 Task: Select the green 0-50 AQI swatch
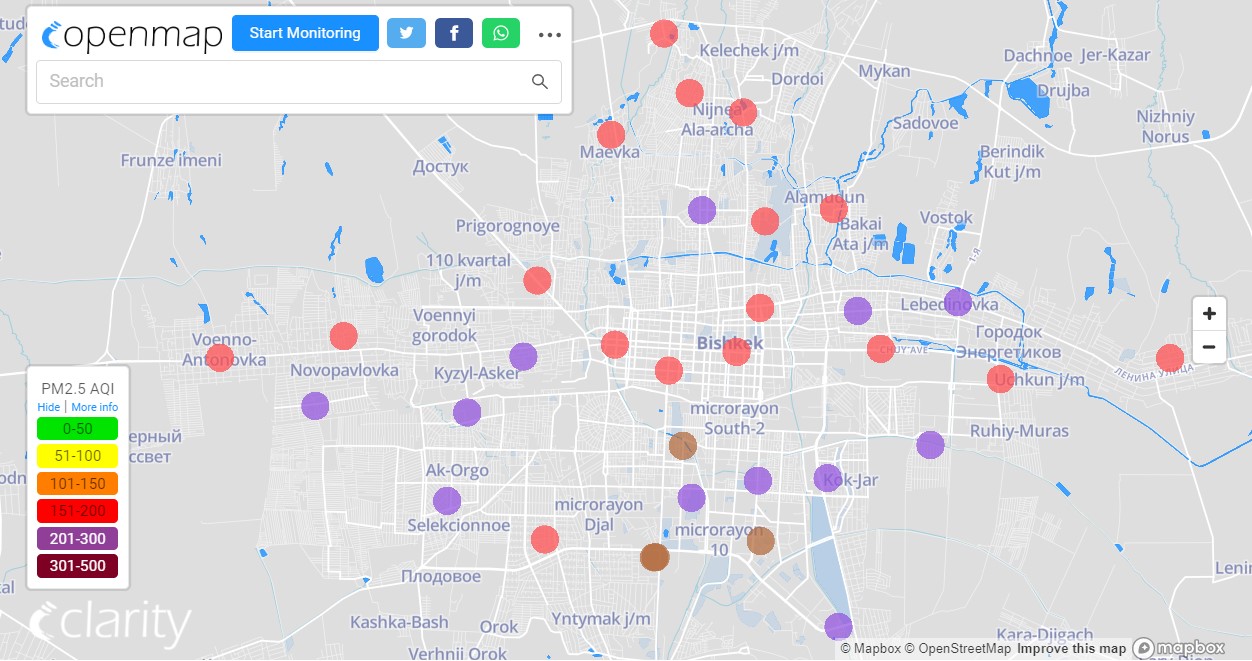77,429
